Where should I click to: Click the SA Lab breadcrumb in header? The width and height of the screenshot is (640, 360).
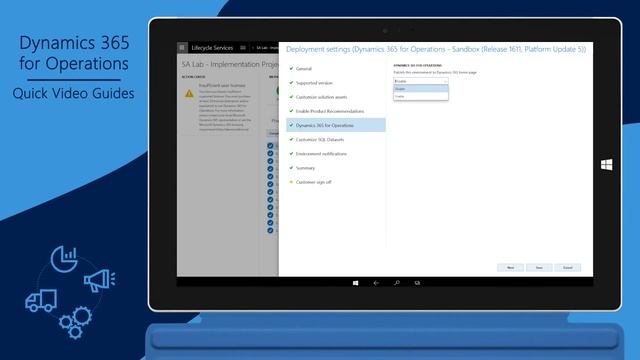pos(267,48)
